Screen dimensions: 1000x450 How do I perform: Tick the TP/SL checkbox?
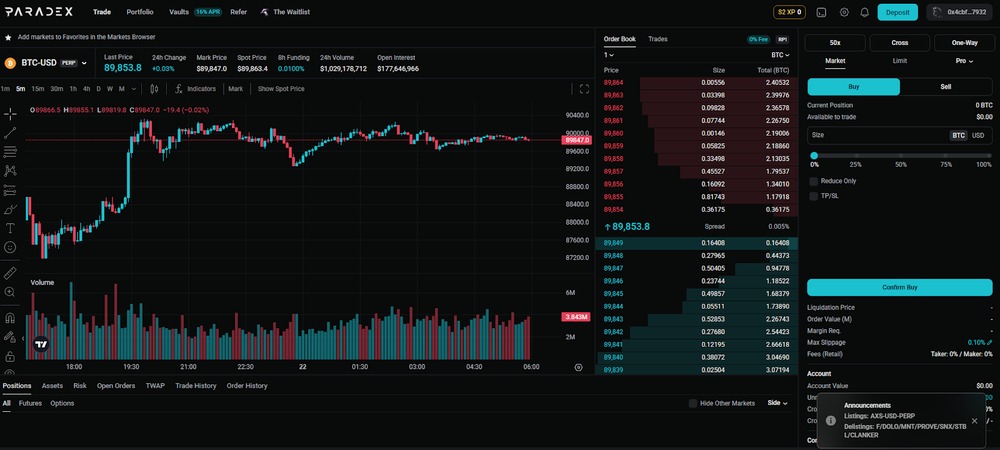[814, 196]
